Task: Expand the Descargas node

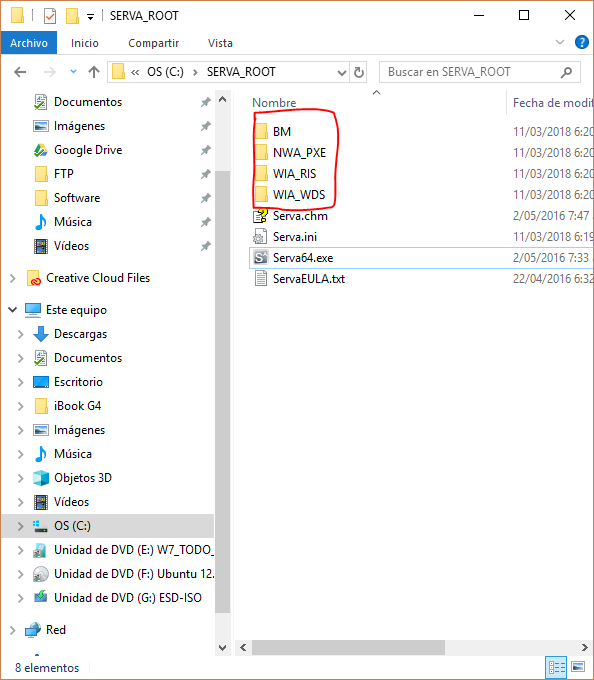Action: (20, 334)
